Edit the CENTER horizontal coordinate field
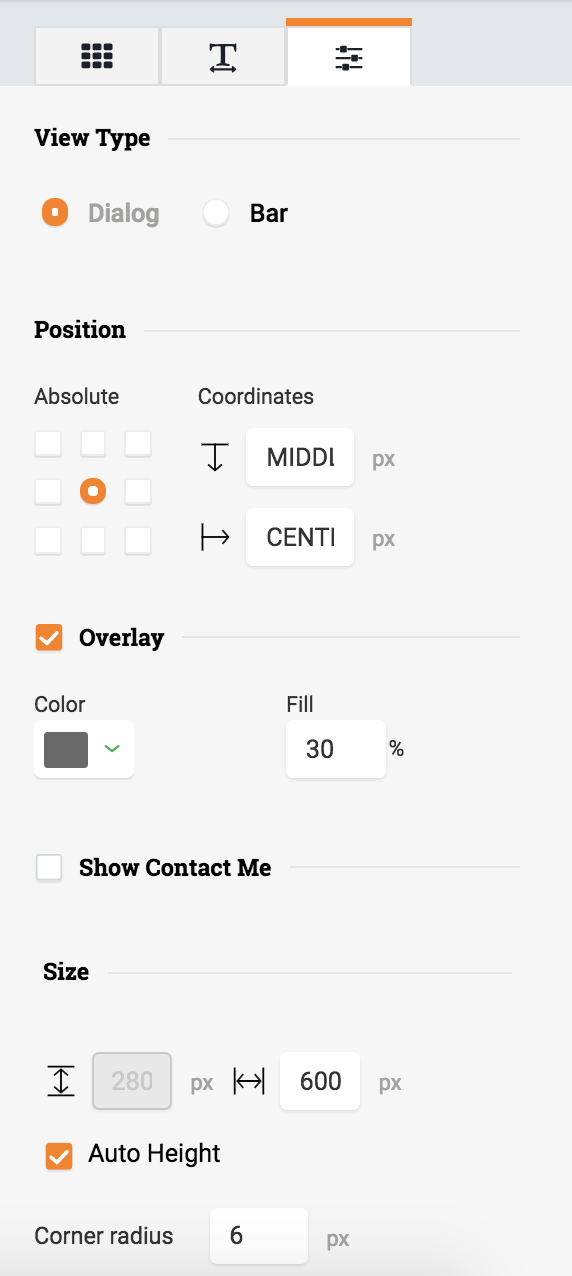572x1276 pixels. [x=300, y=538]
